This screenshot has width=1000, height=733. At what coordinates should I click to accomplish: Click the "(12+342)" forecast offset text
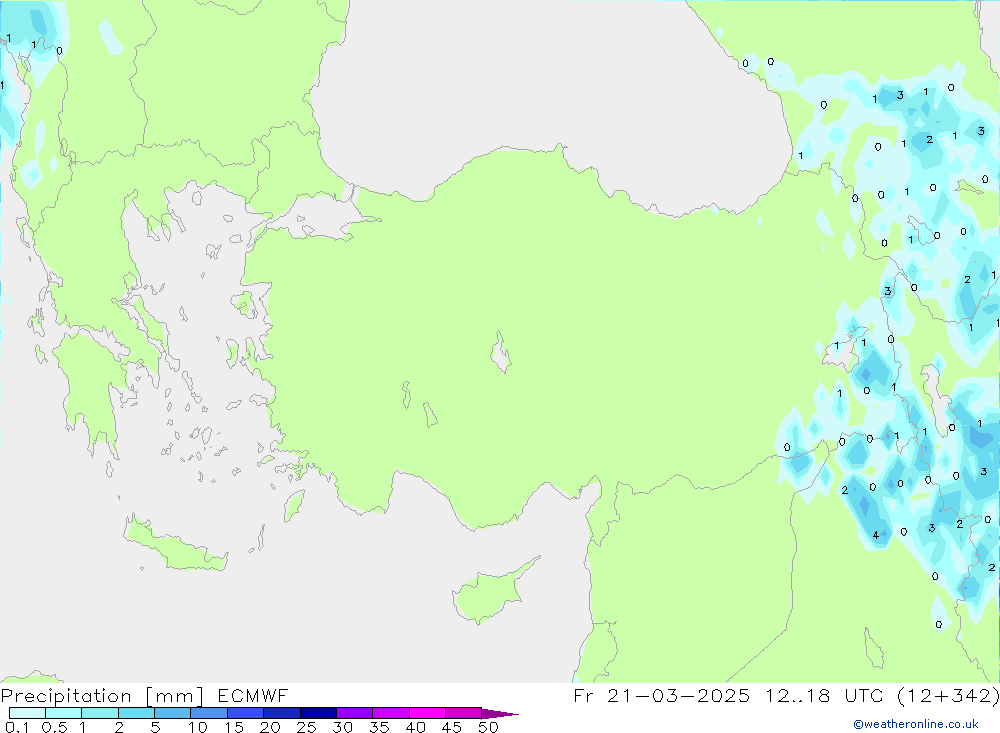coord(948,695)
